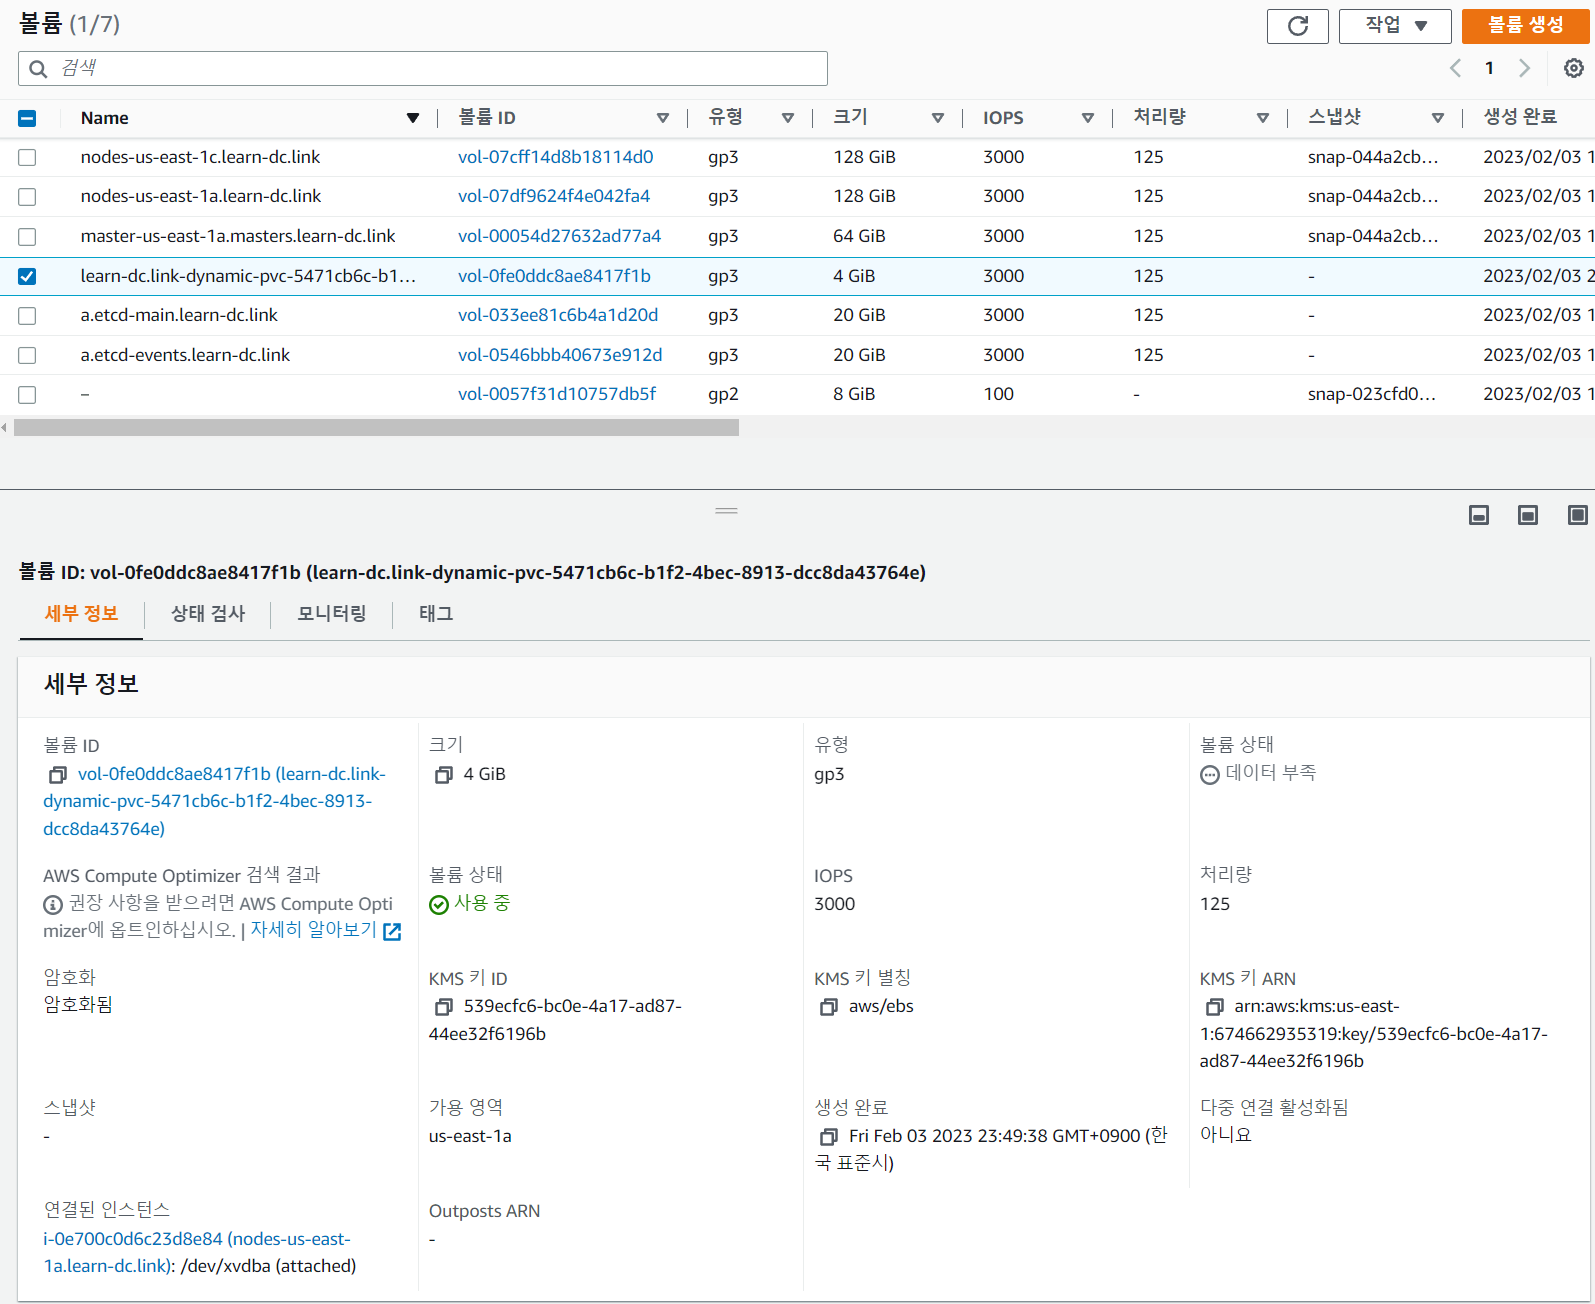Toggle the select-all header checkbox

click(x=27, y=118)
